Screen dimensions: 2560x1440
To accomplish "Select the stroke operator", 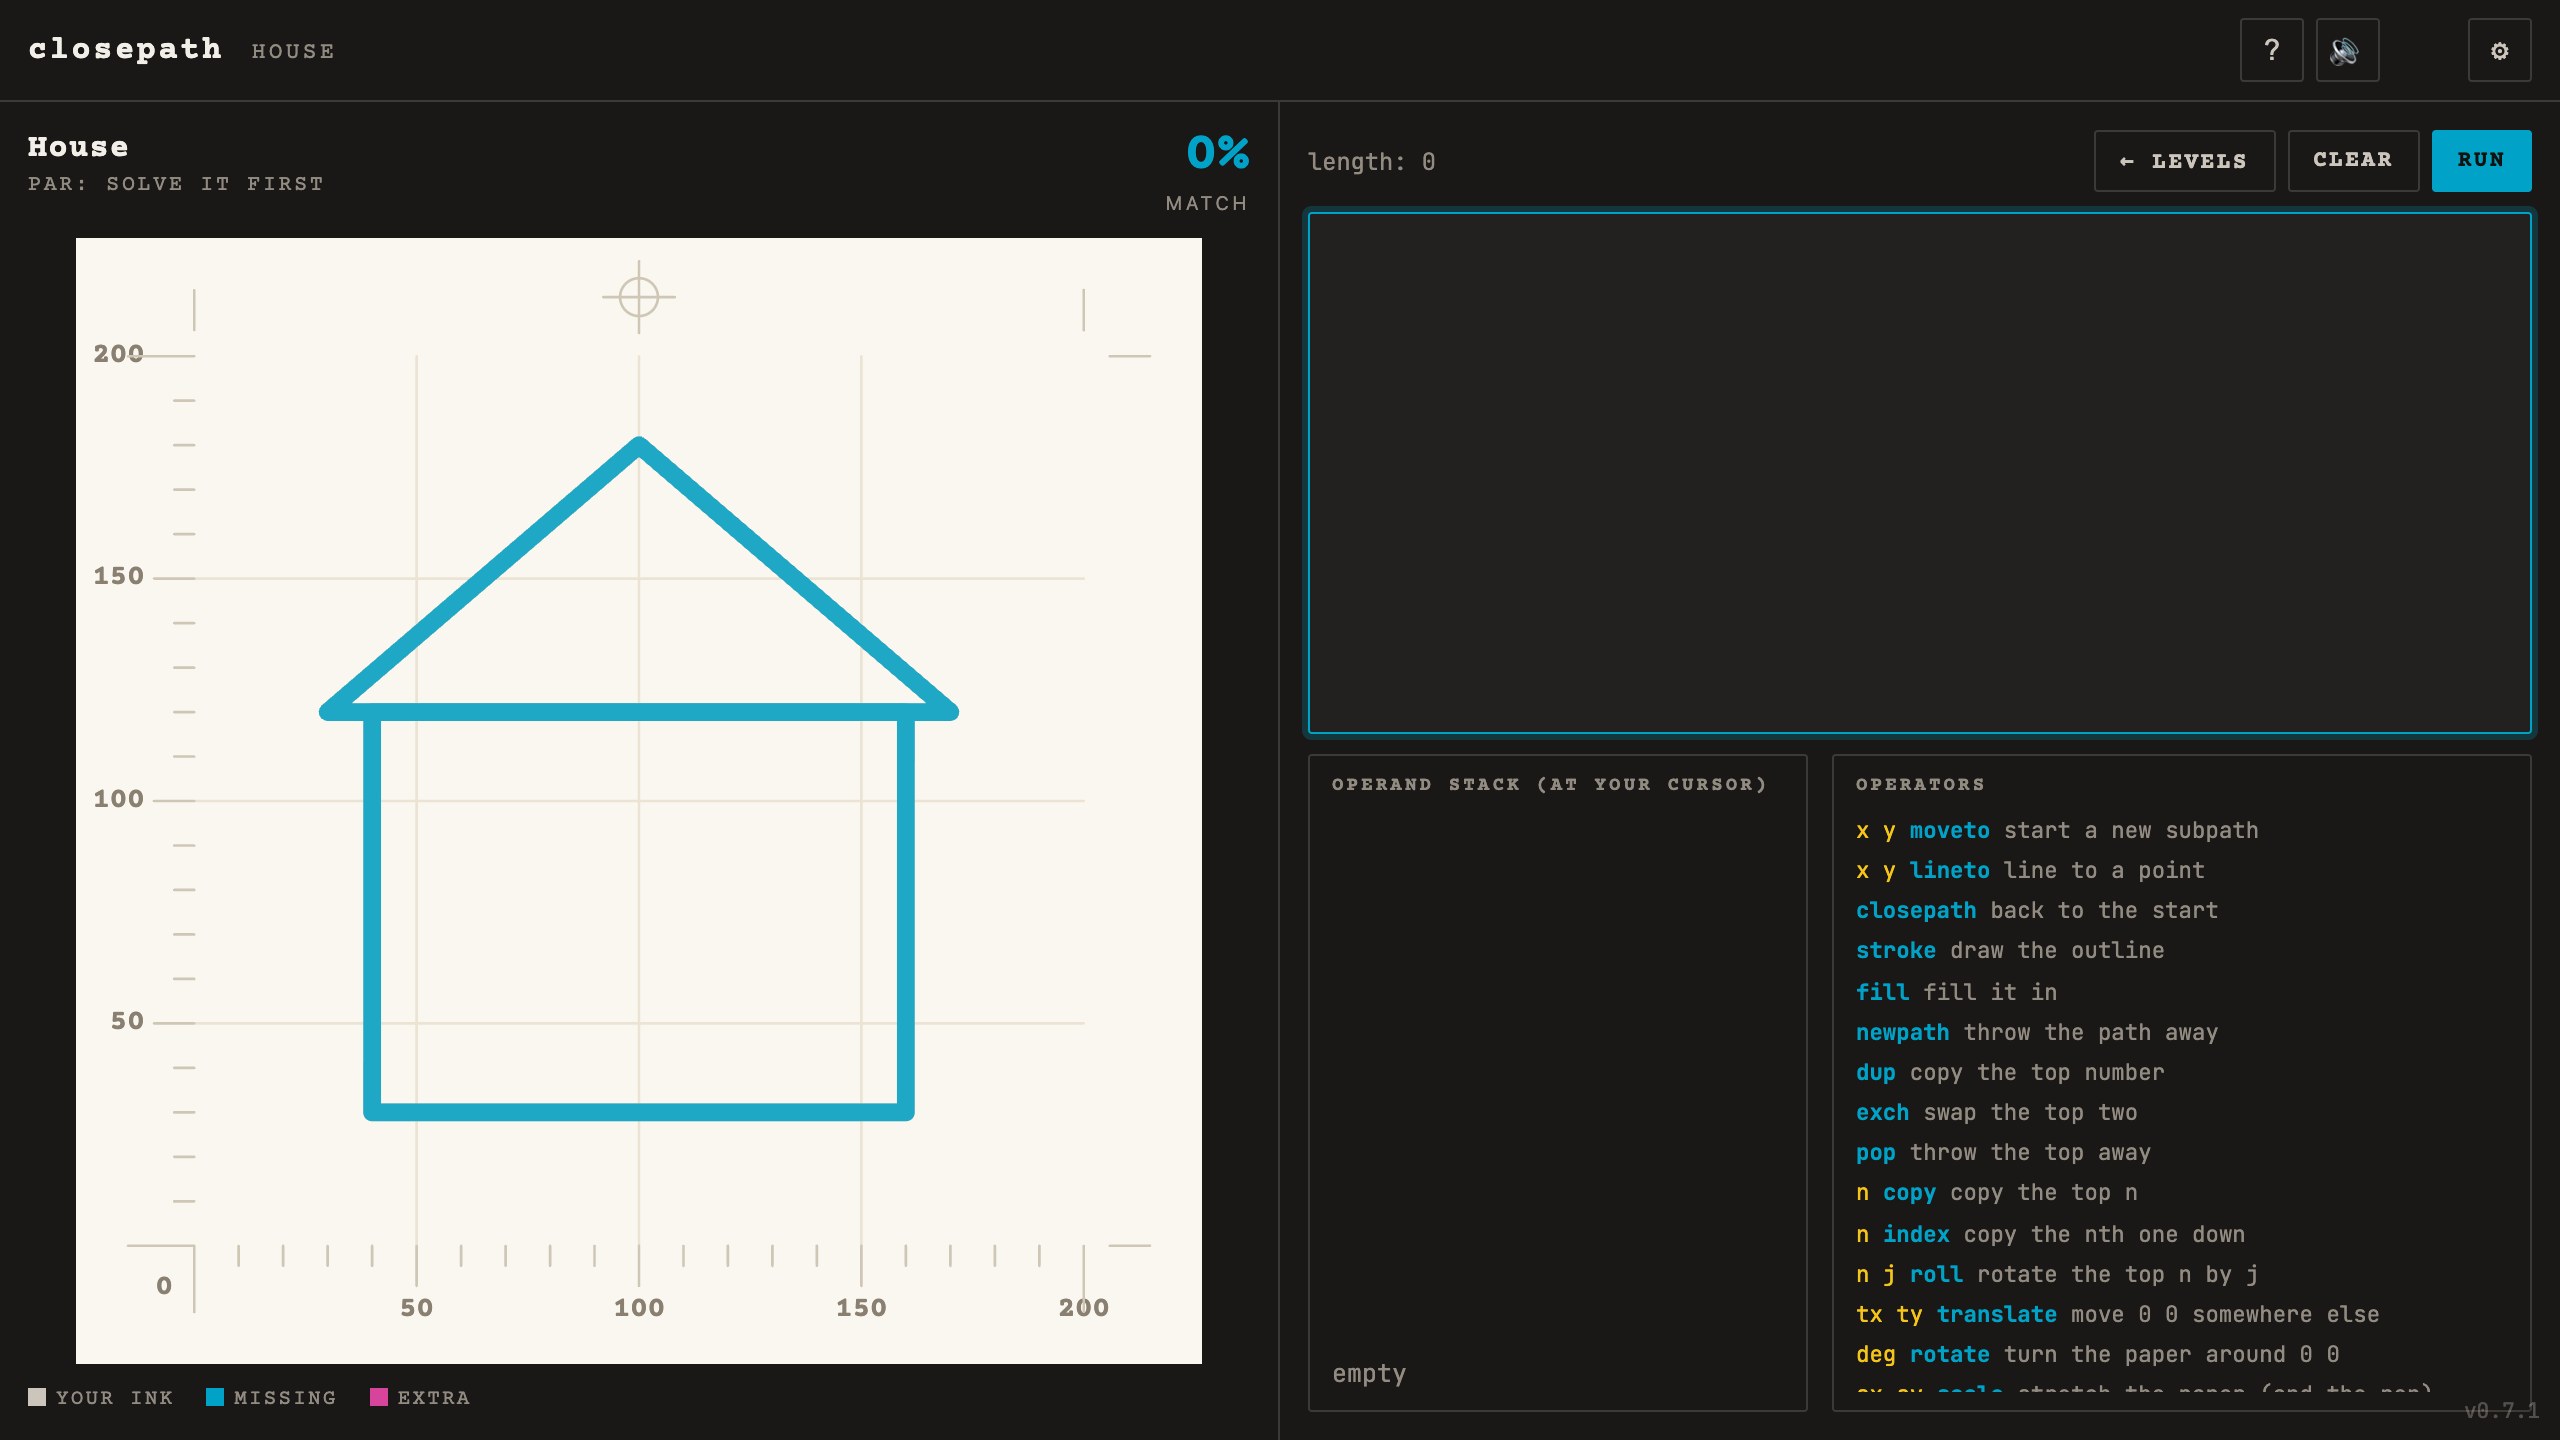I will point(1895,951).
